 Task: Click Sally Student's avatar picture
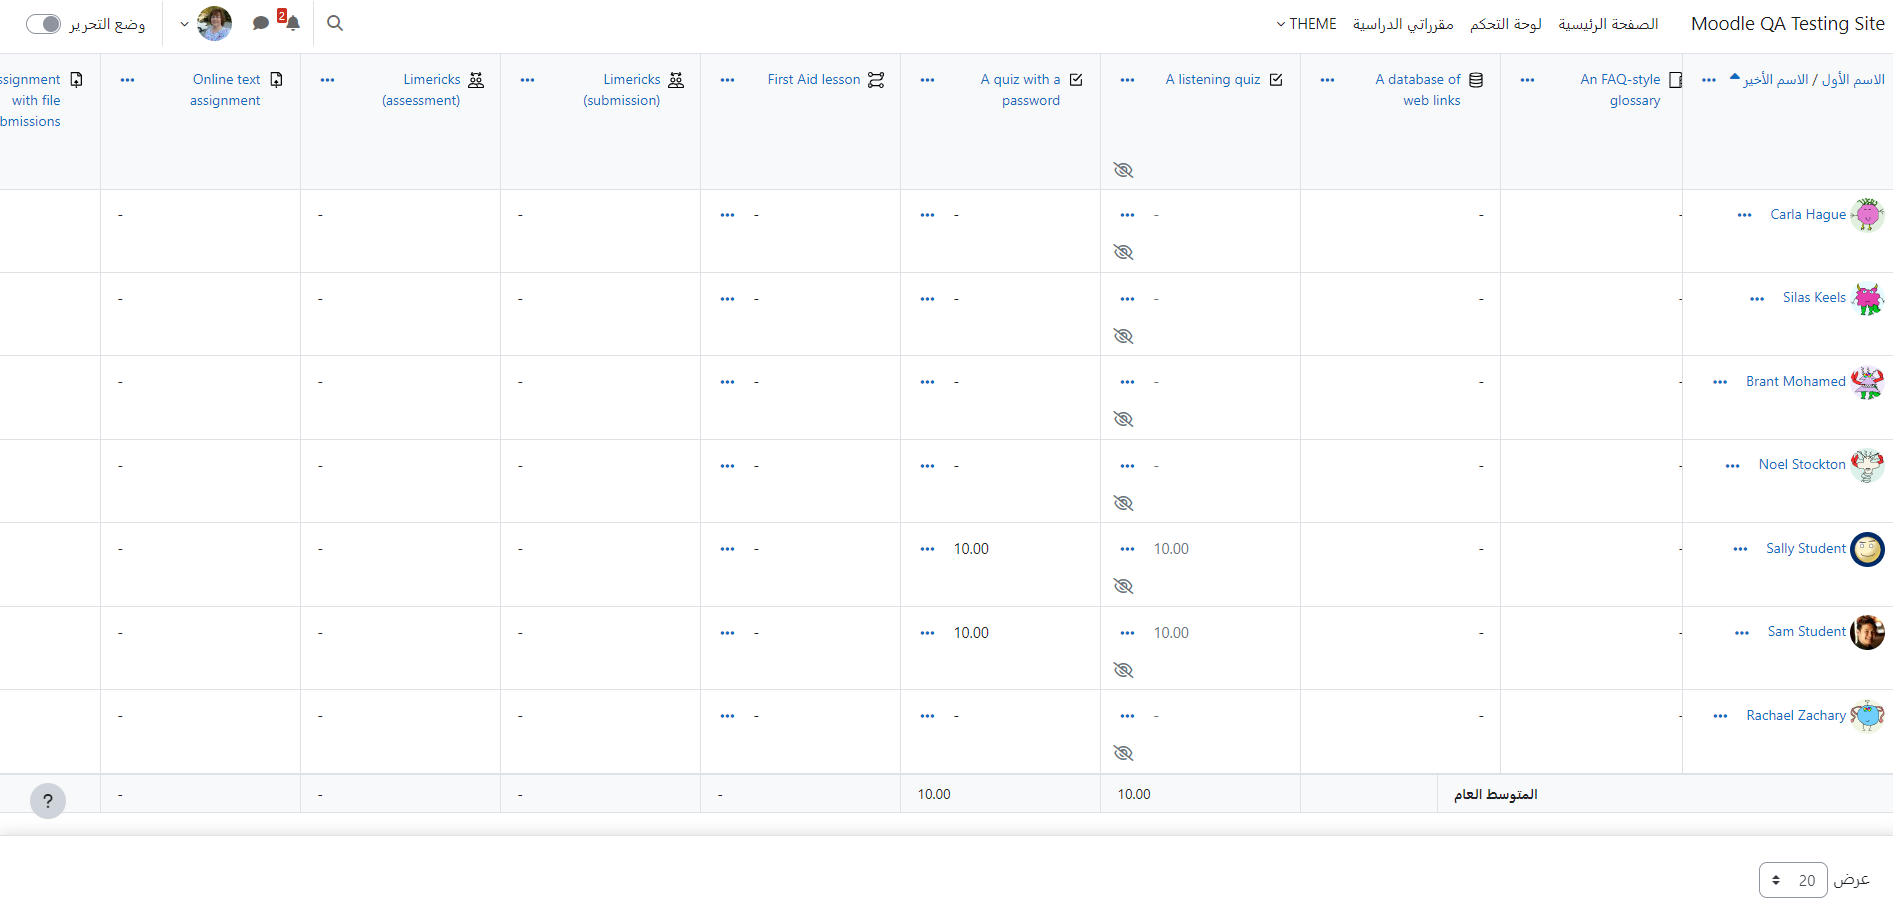(x=1867, y=549)
